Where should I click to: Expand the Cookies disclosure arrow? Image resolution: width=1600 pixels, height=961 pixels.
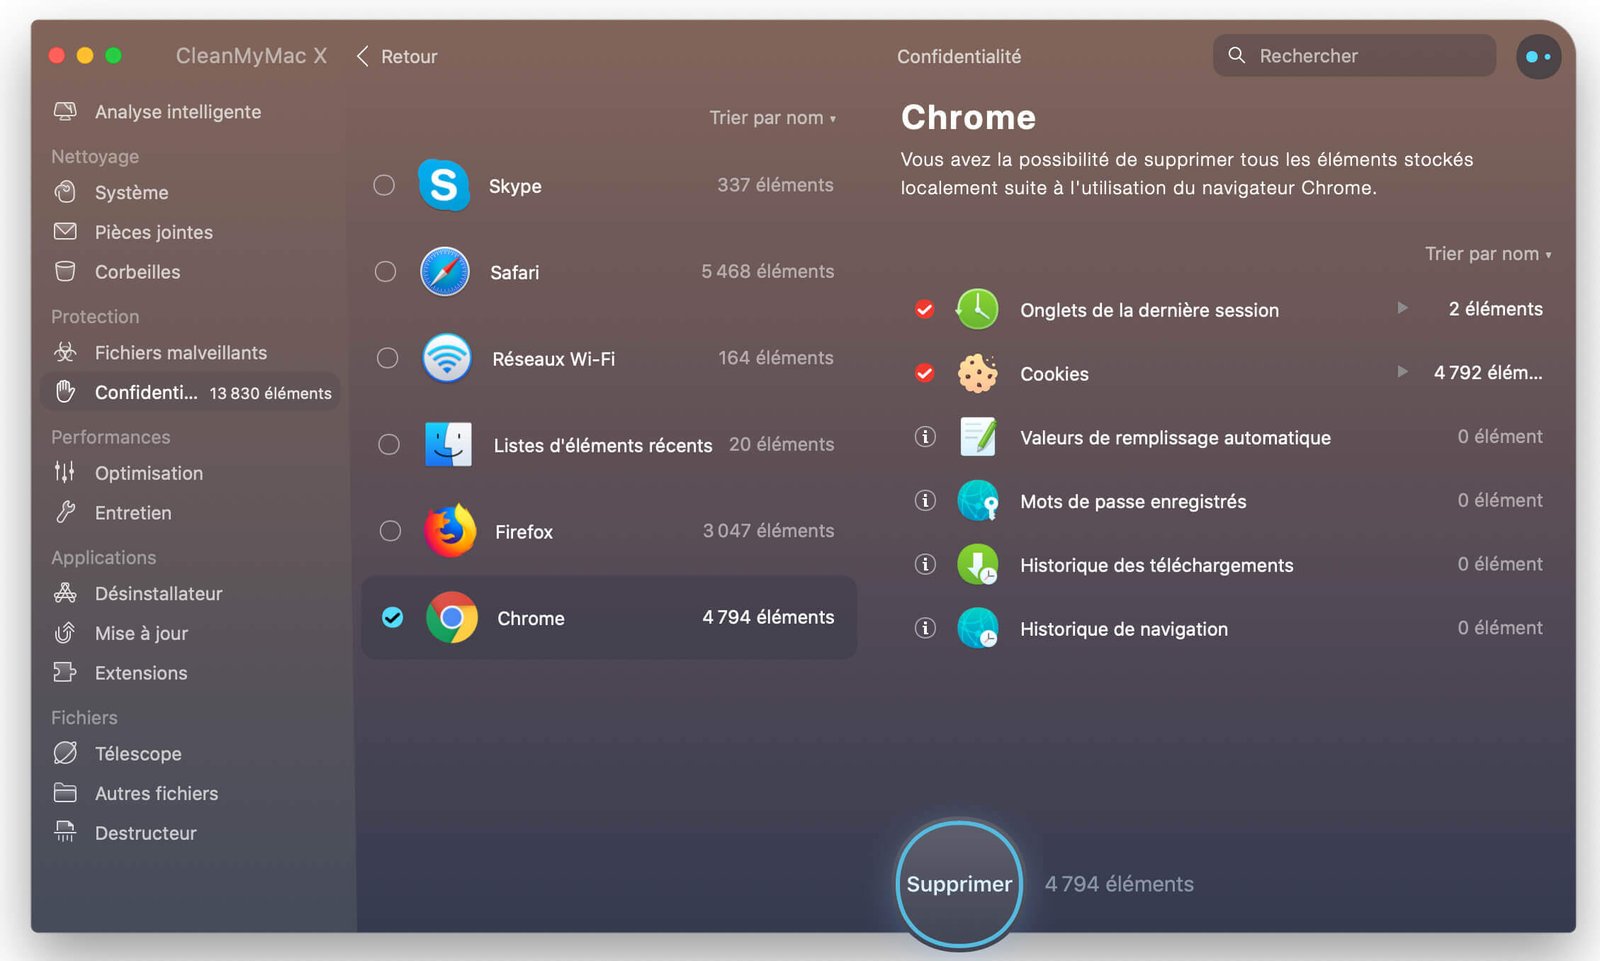click(x=1402, y=372)
